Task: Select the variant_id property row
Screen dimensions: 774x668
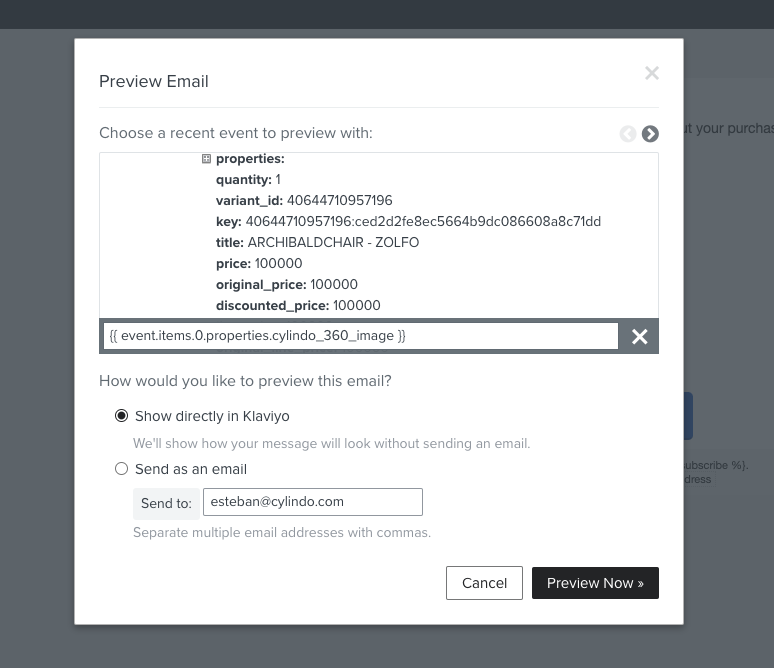Action: (x=304, y=200)
